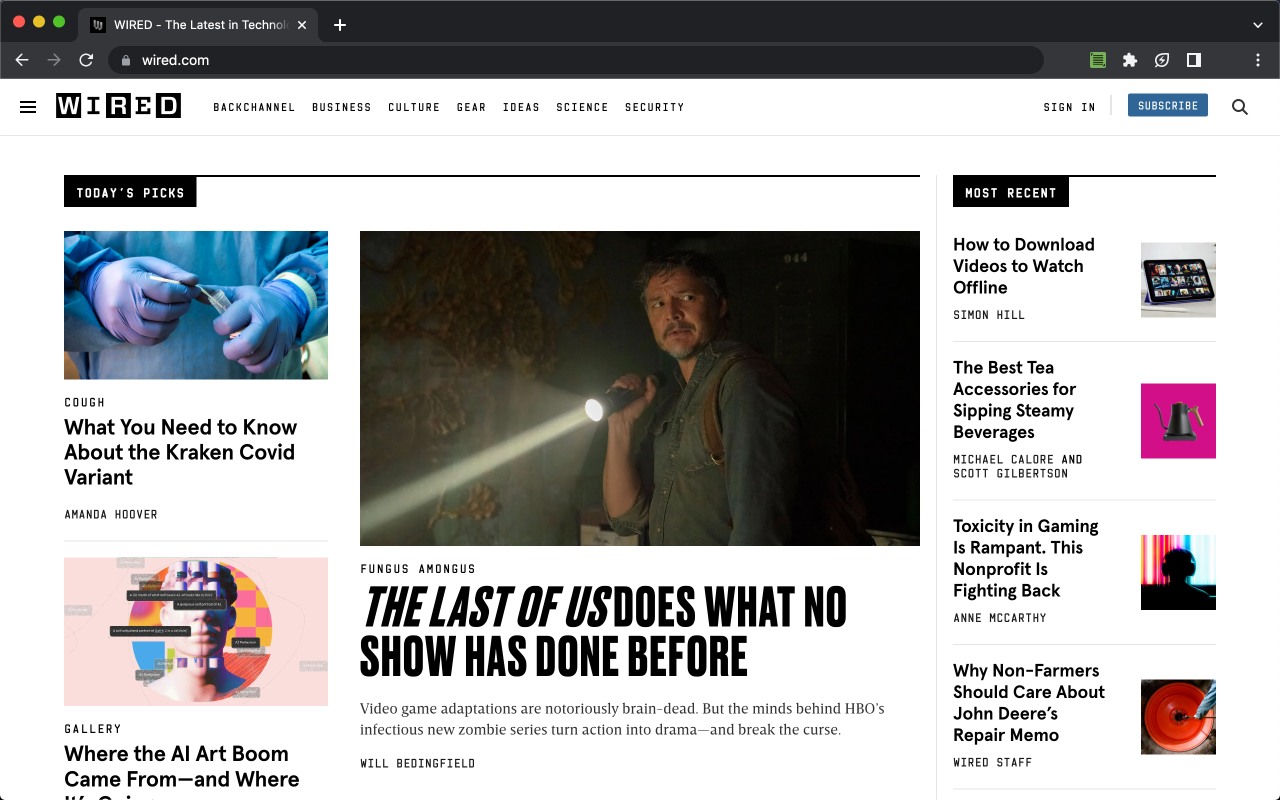1280x800 pixels.
Task: Open the Best Tea Accessories article
Action: (x=1015, y=400)
